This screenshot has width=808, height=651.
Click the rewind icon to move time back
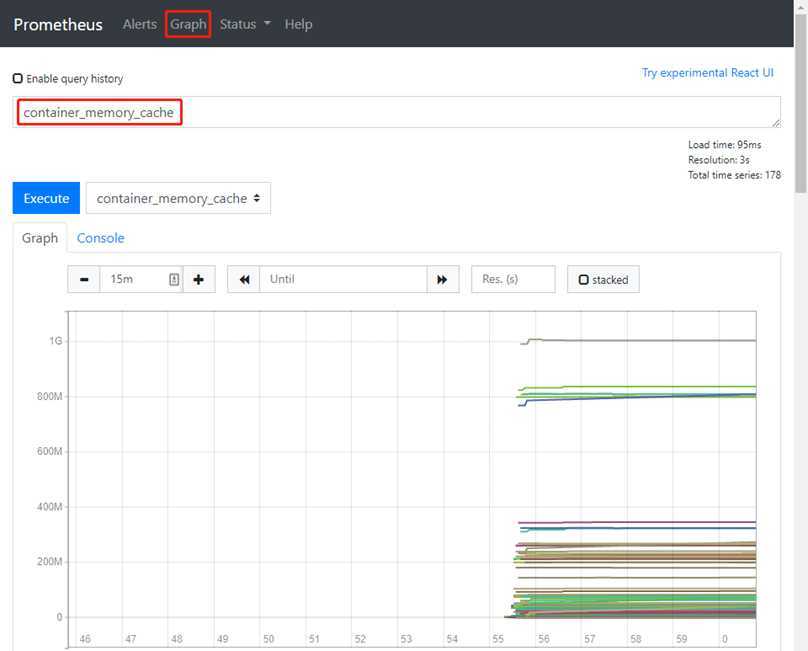[243, 280]
